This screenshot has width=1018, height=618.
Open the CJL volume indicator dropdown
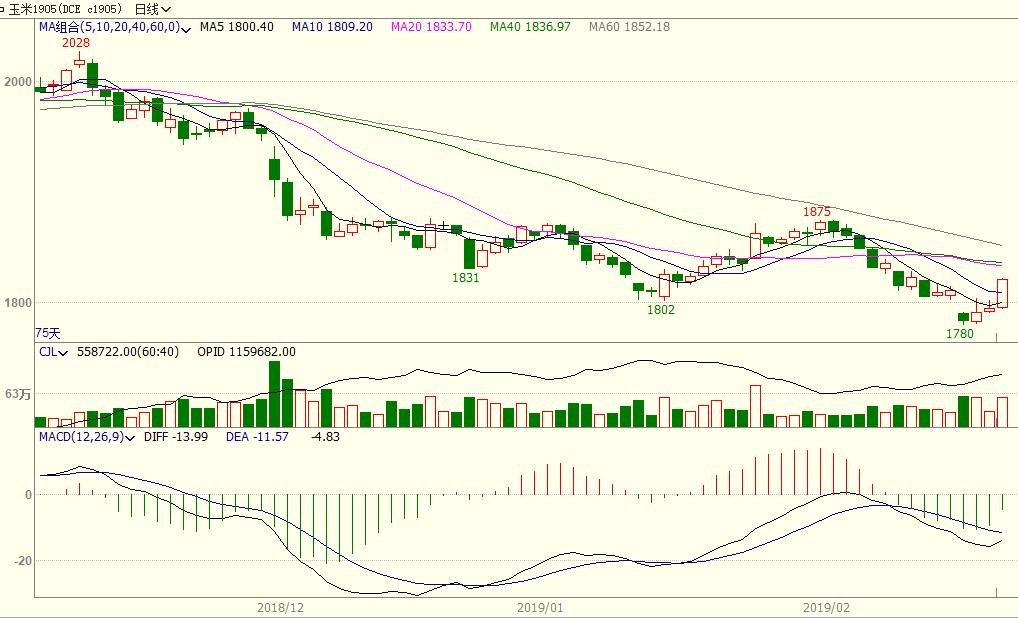pyautogui.click(x=64, y=352)
